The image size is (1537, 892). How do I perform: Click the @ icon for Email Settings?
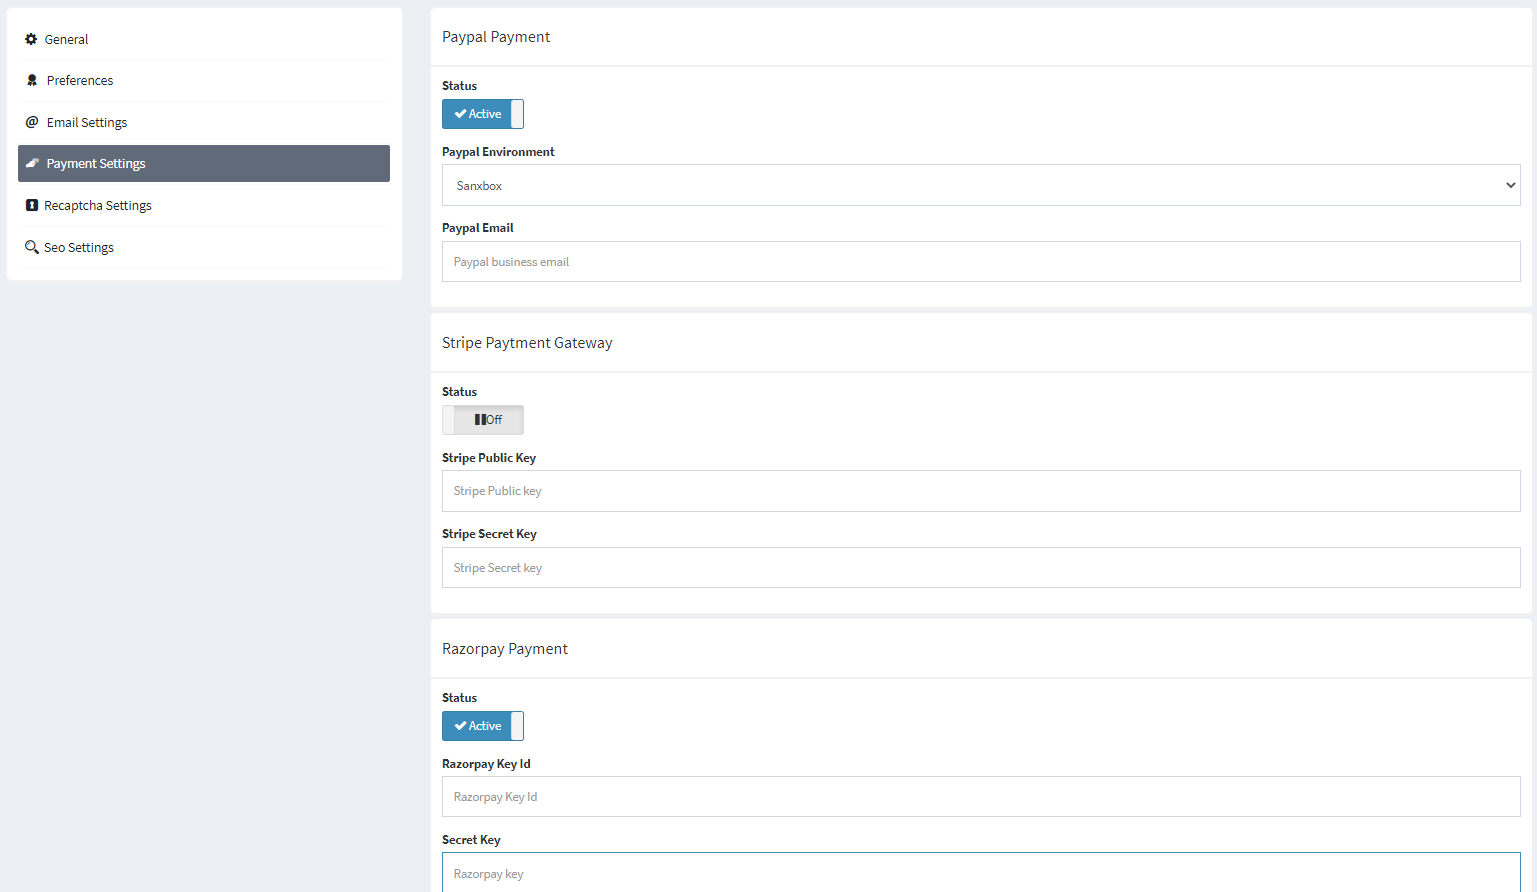pos(32,122)
